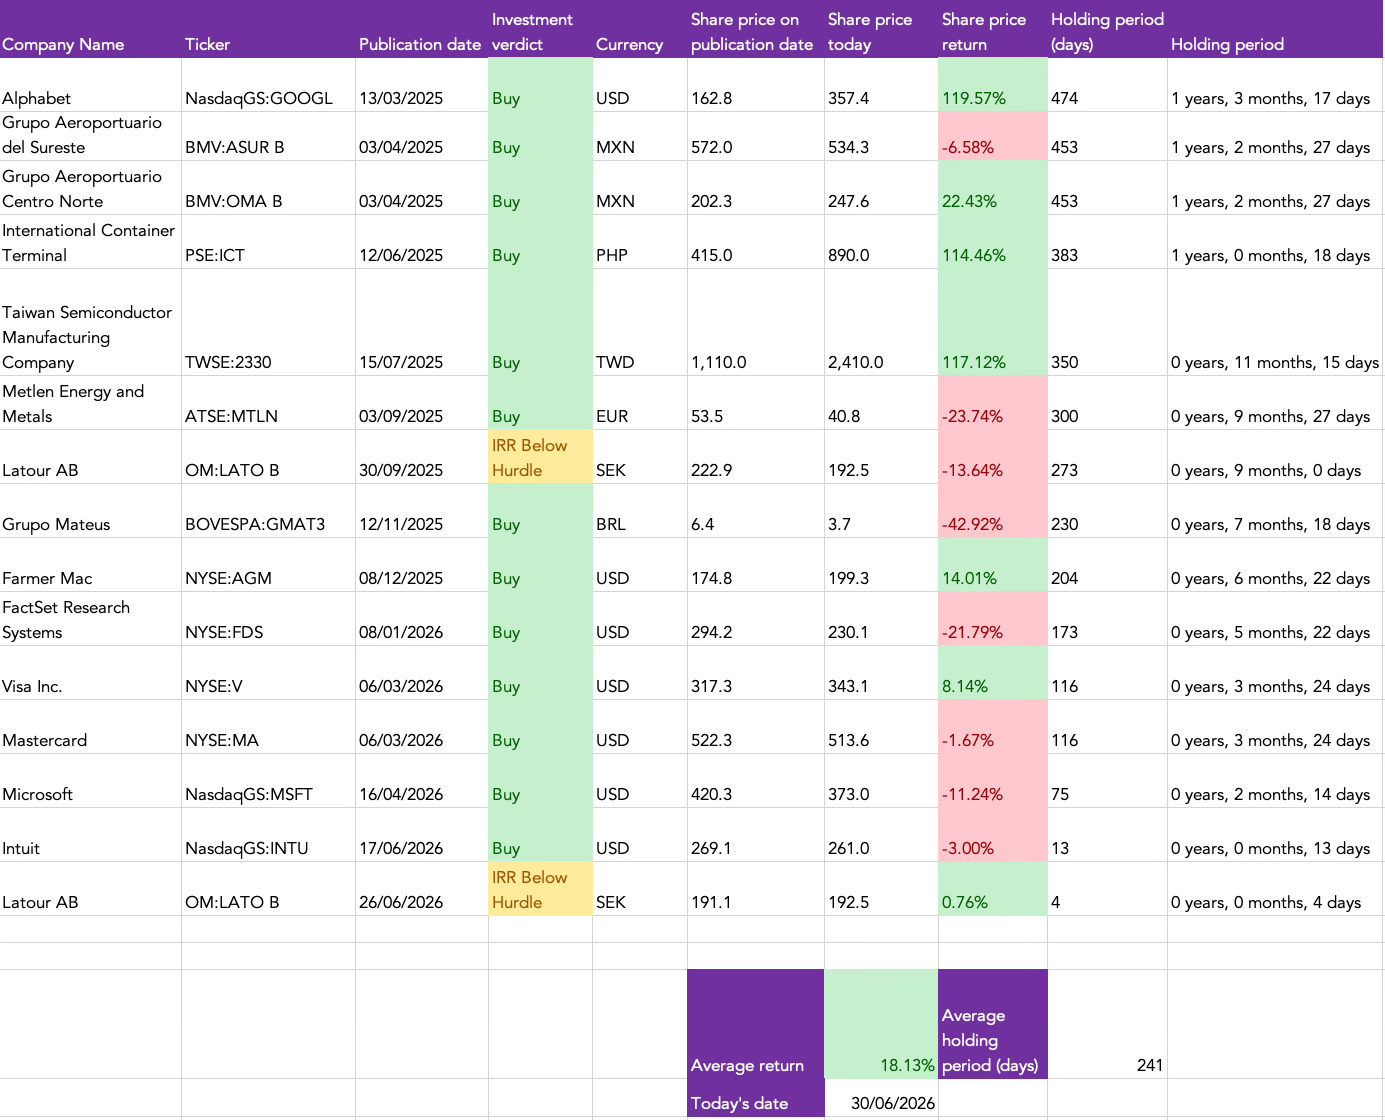Select the Grupo Aeroportuario del Sureste cell
1385x1120 pixels.
pos(90,136)
